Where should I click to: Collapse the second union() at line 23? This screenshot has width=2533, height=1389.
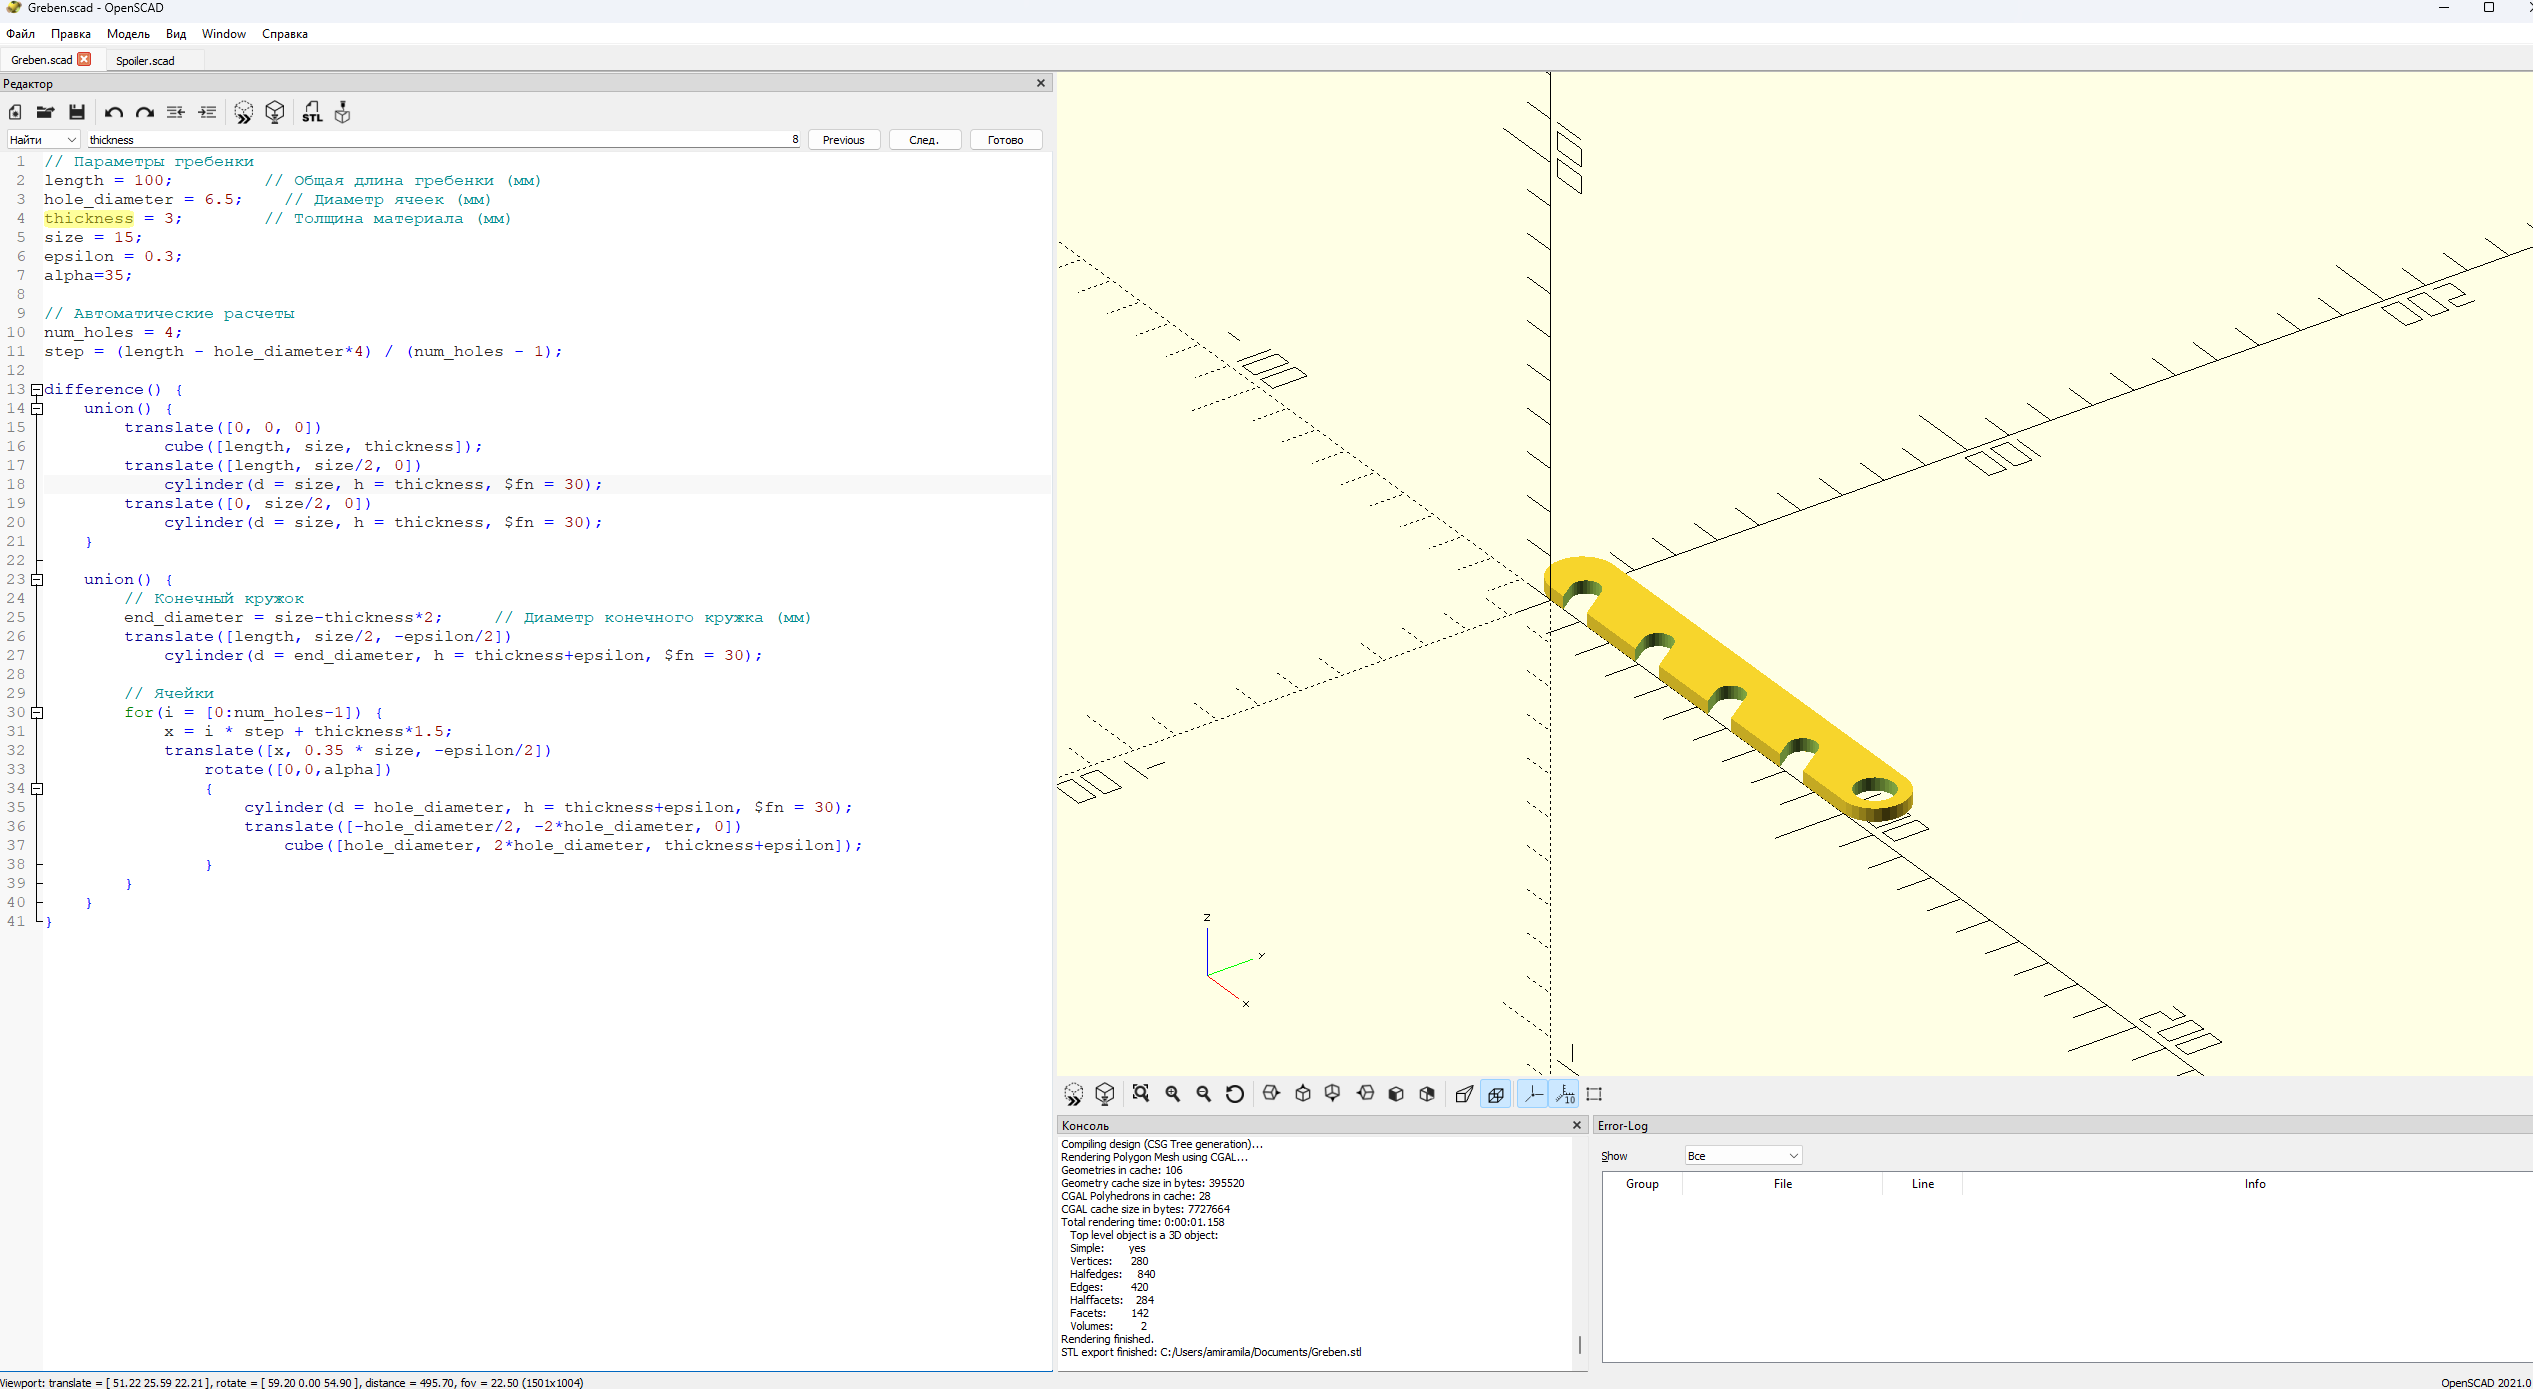tap(37, 580)
